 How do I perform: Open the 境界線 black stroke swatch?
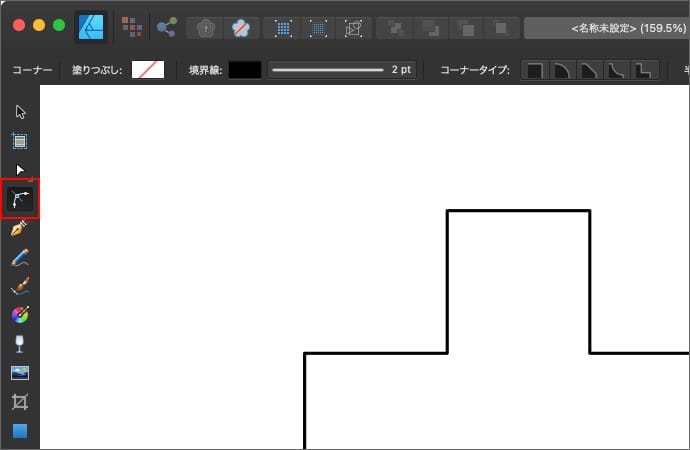pyautogui.click(x=245, y=70)
